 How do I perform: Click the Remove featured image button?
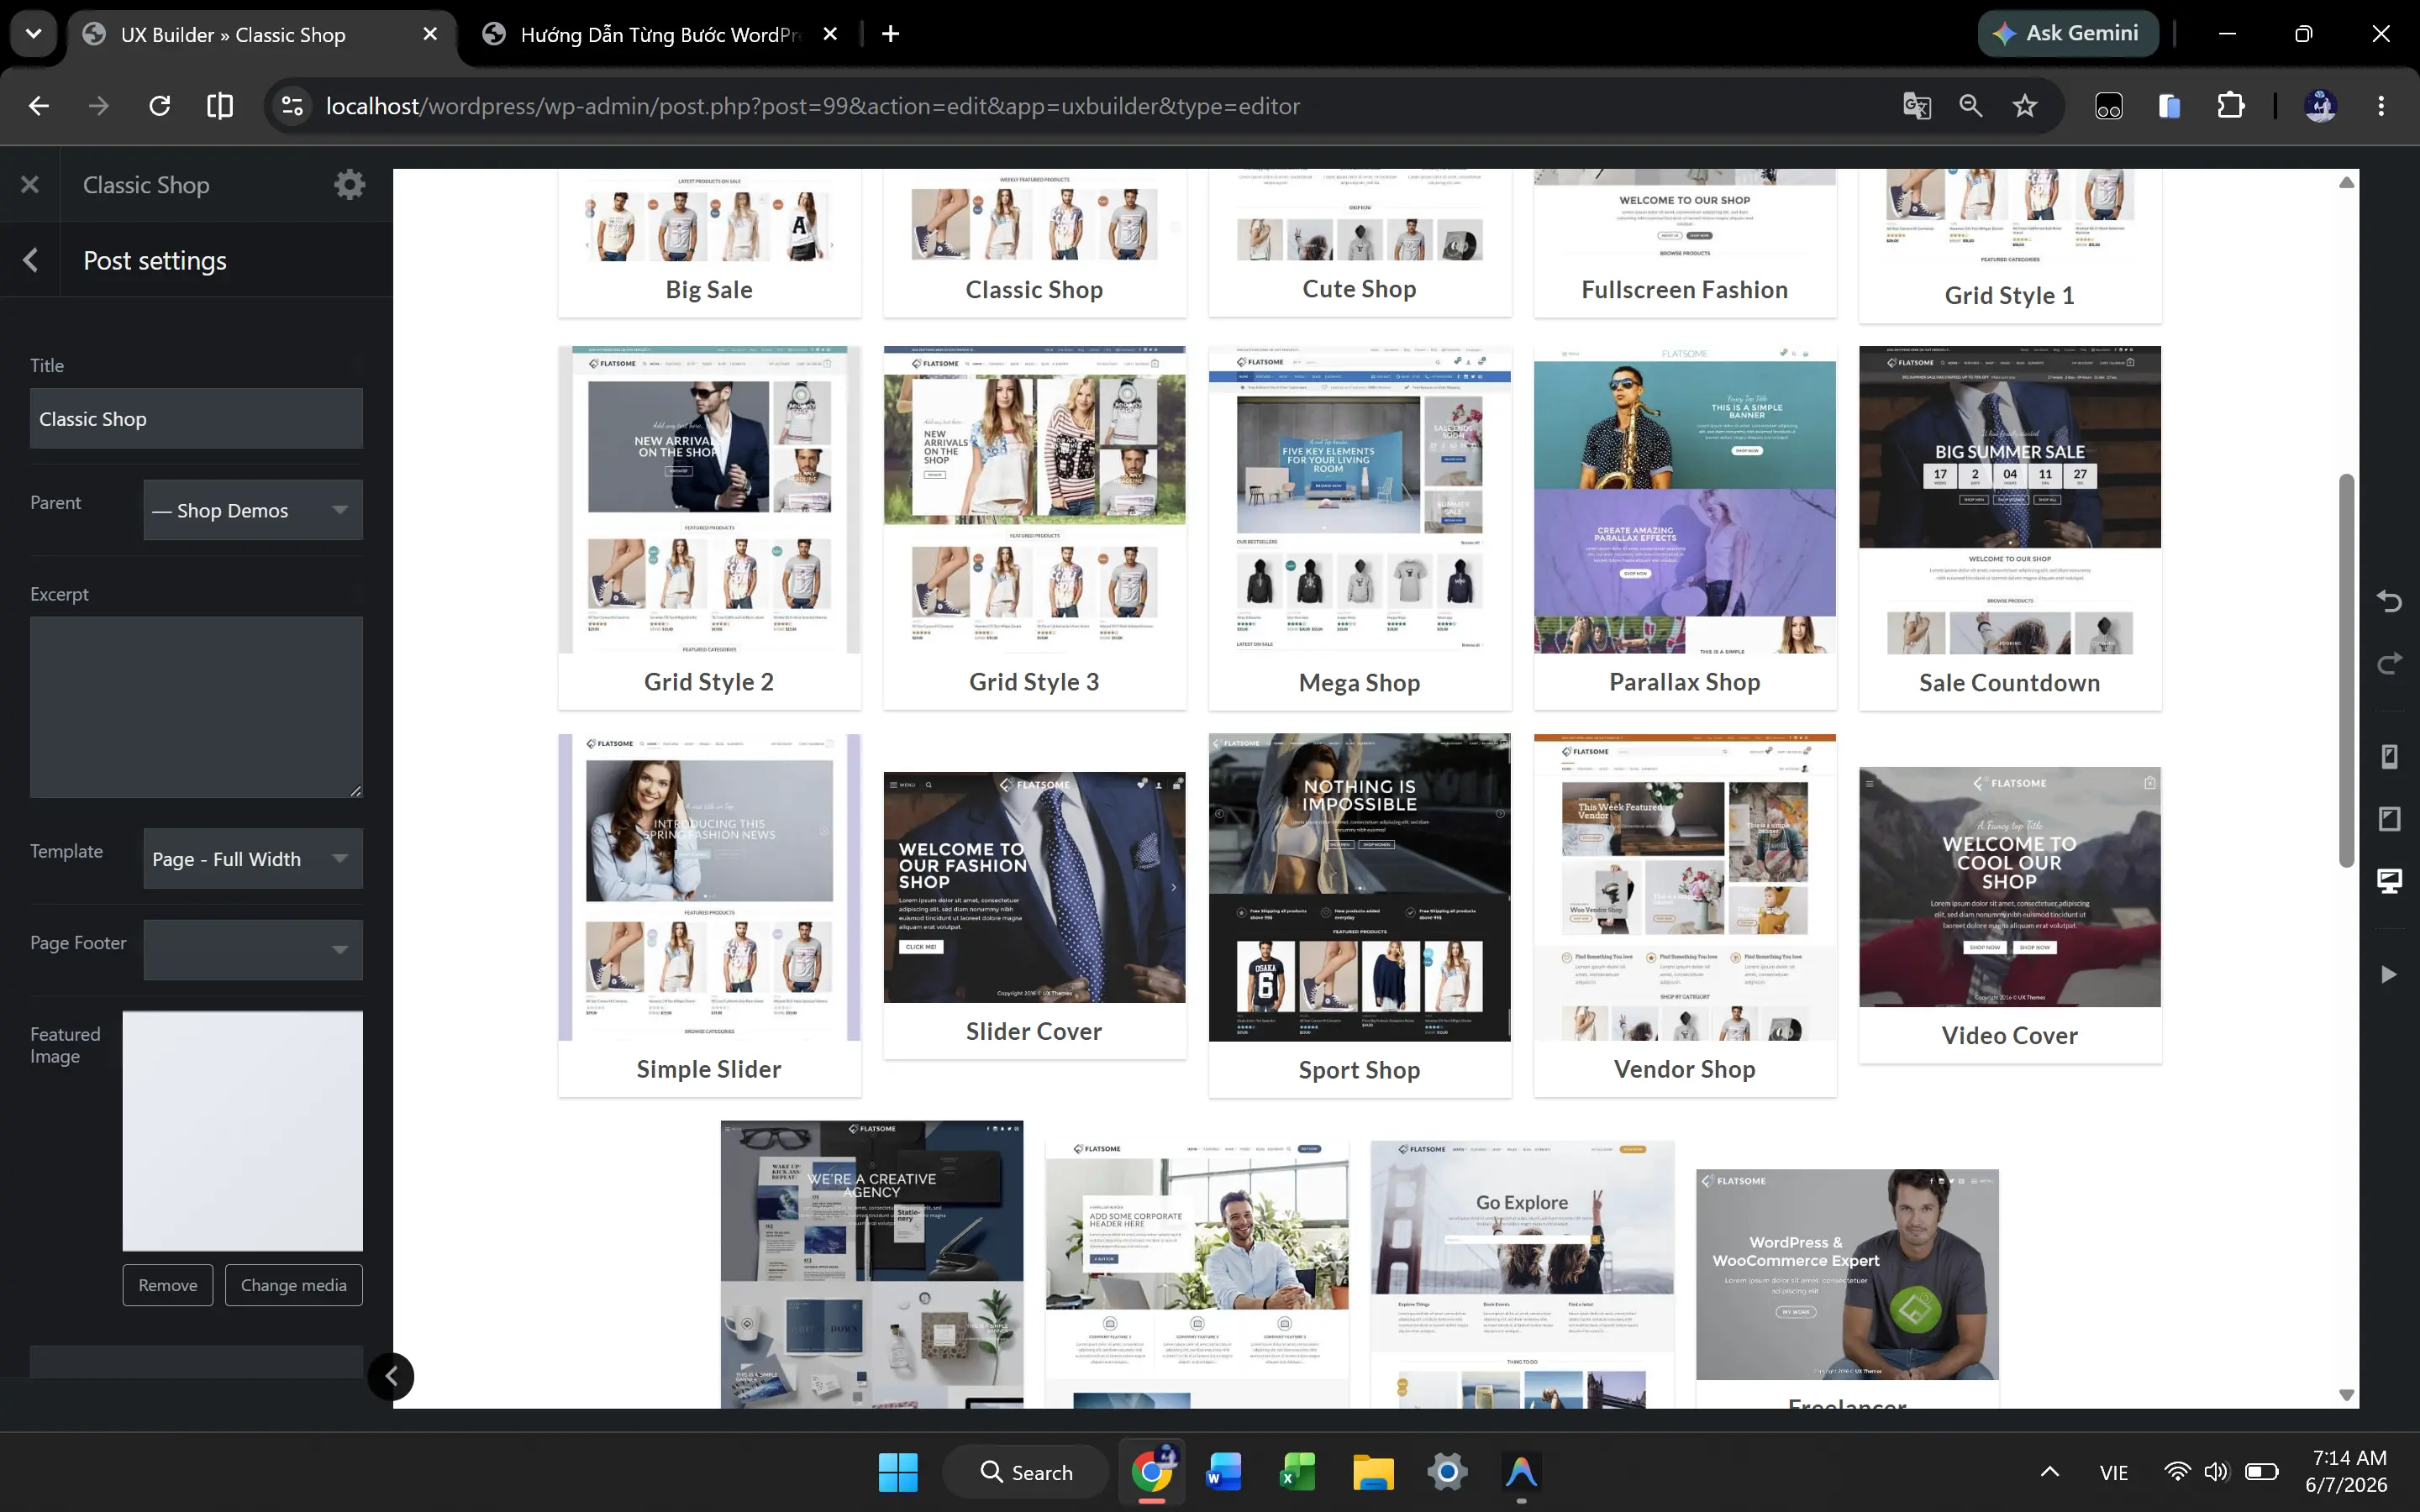point(168,1285)
